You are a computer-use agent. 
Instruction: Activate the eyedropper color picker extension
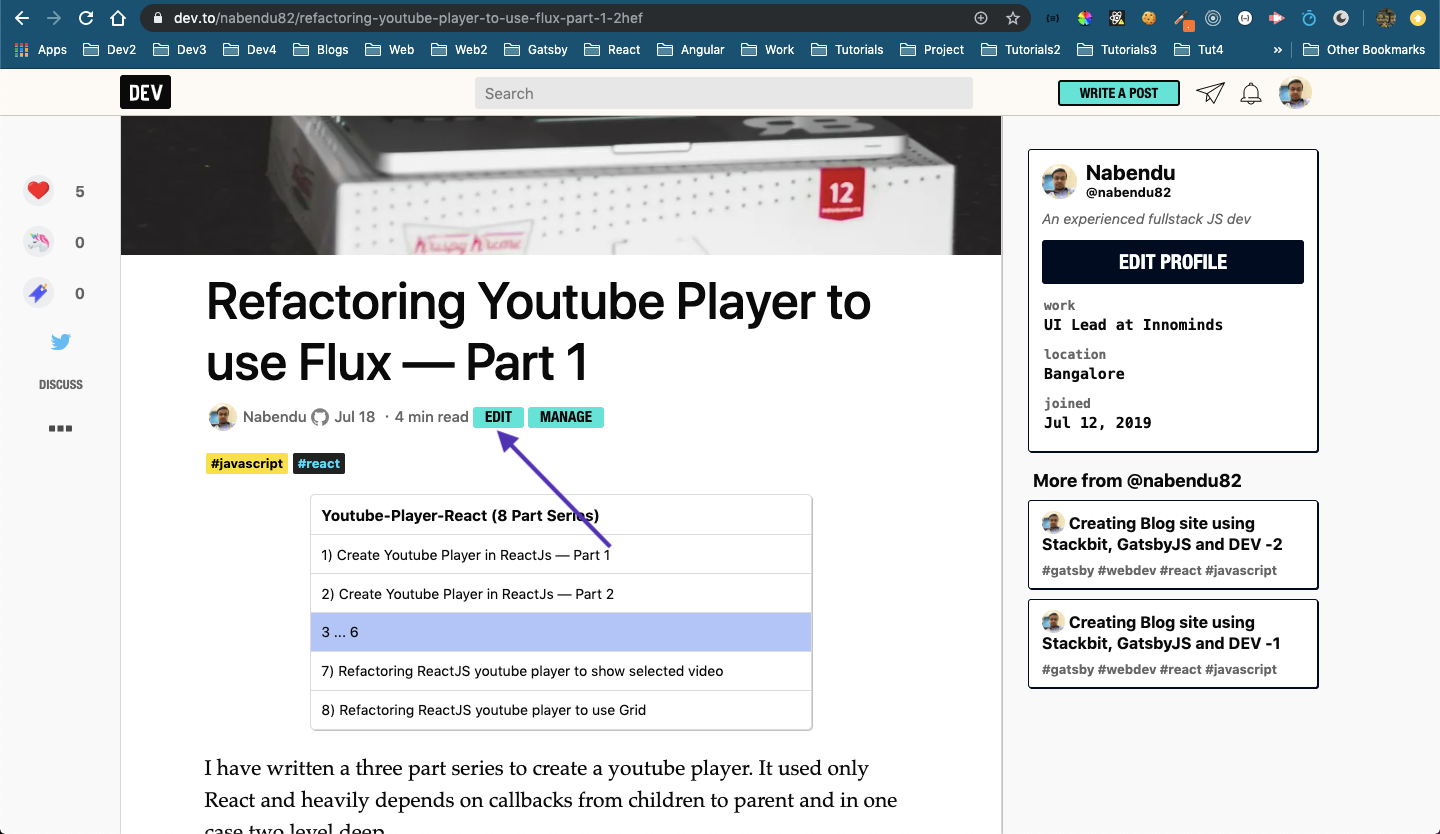coord(1182,19)
